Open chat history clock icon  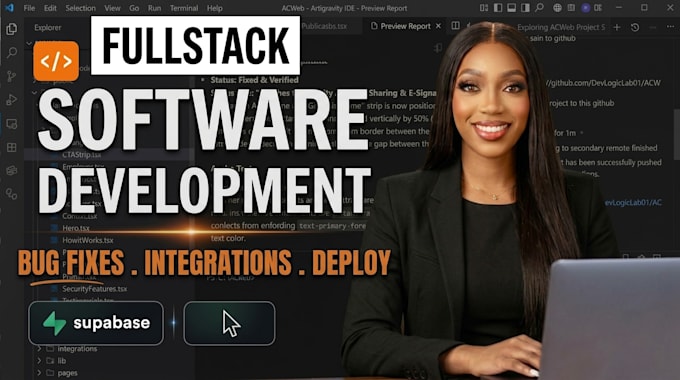click(x=635, y=27)
